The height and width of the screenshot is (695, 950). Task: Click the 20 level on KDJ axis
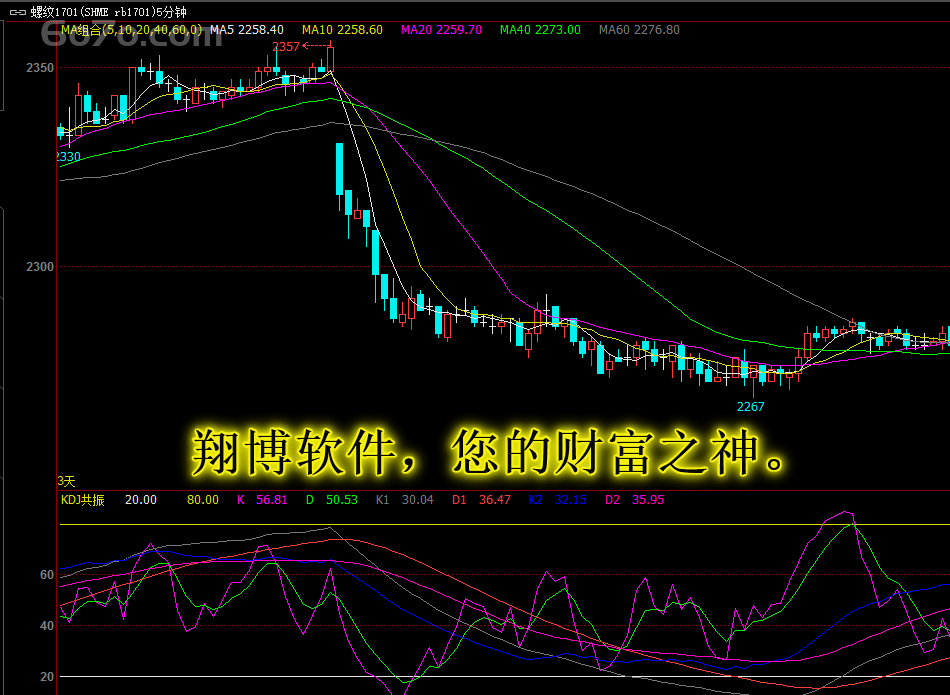pyautogui.click(x=47, y=676)
